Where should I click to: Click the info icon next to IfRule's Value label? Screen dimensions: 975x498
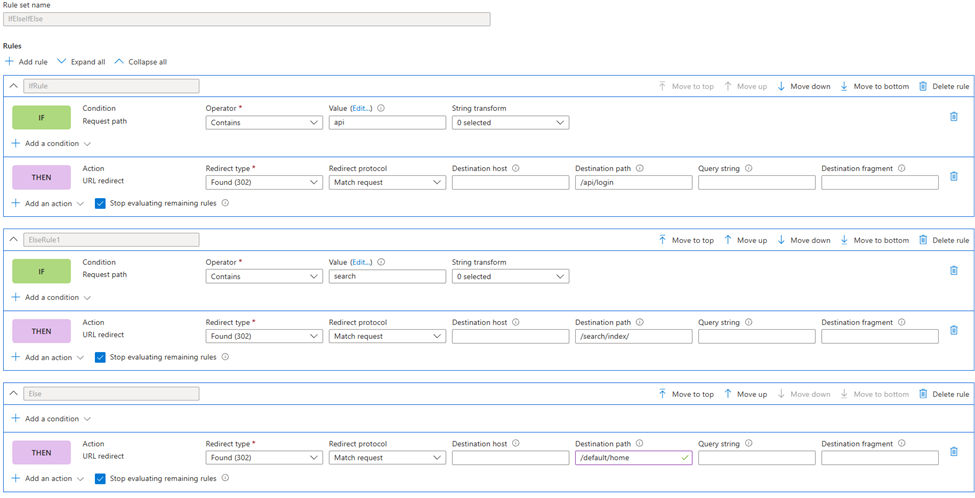(x=381, y=108)
